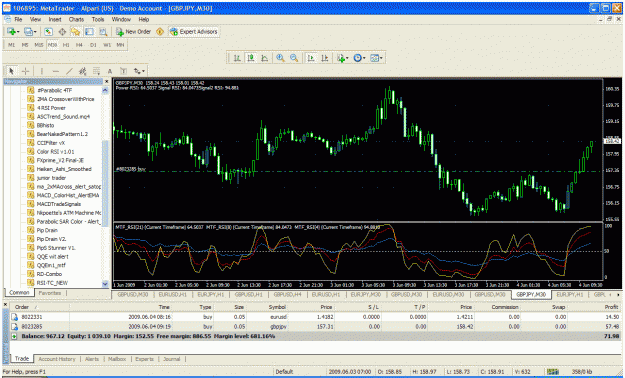Select the trendline drawing tool
Viewport: 625px width, 378px height.
(x=69, y=71)
